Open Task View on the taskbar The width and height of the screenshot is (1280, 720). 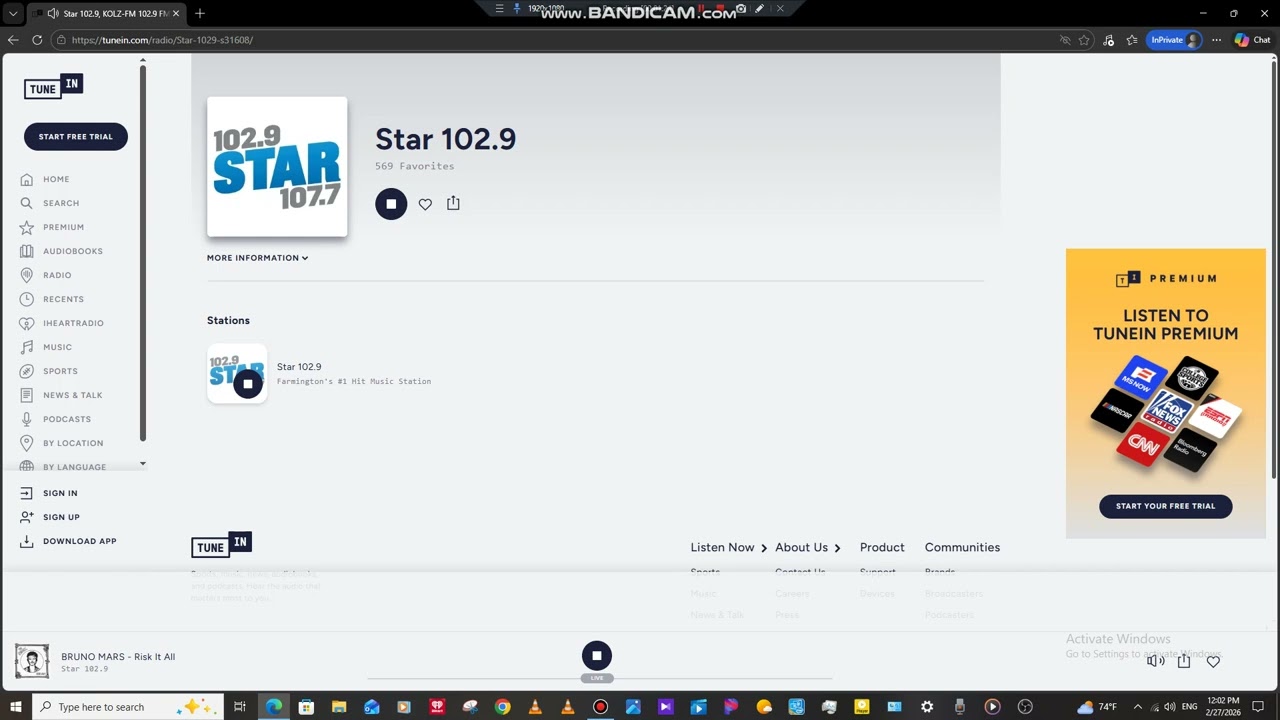coord(240,707)
